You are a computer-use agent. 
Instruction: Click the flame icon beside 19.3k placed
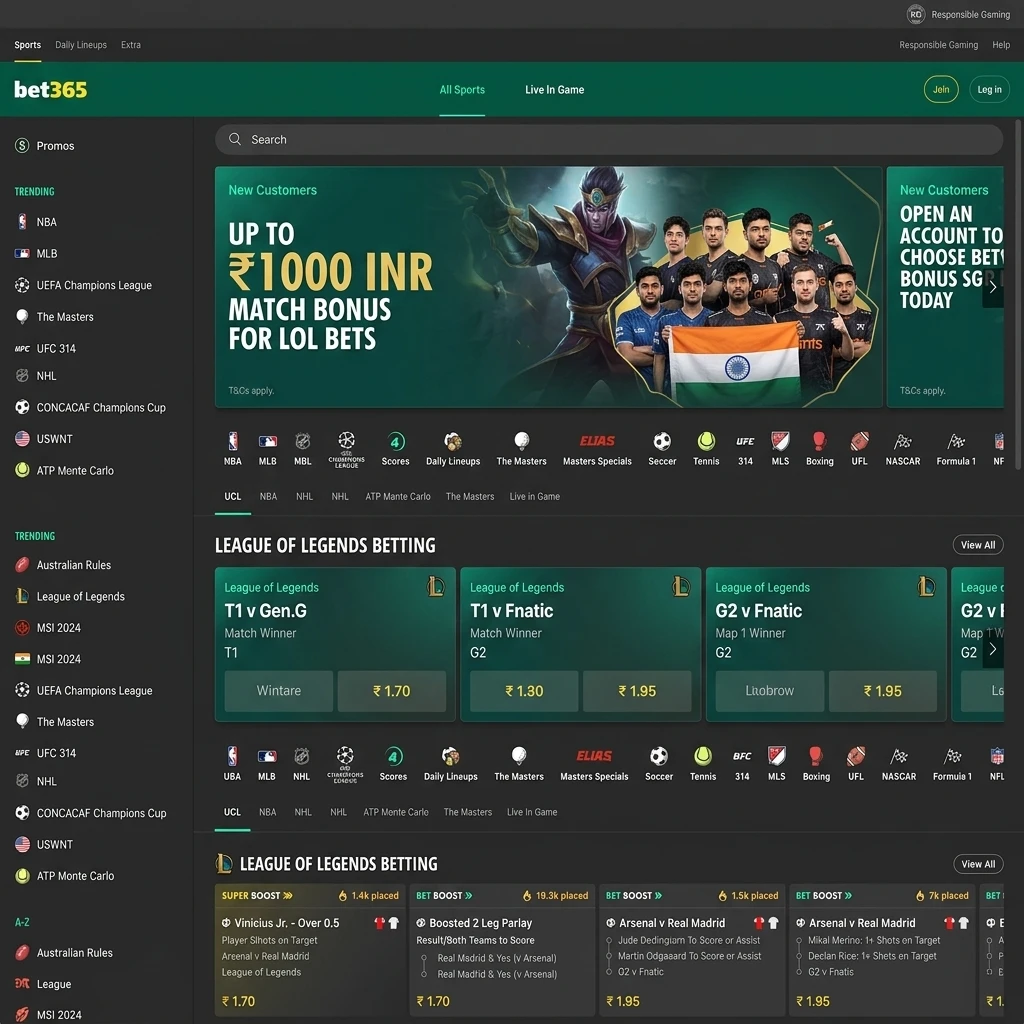click(527, 895)
